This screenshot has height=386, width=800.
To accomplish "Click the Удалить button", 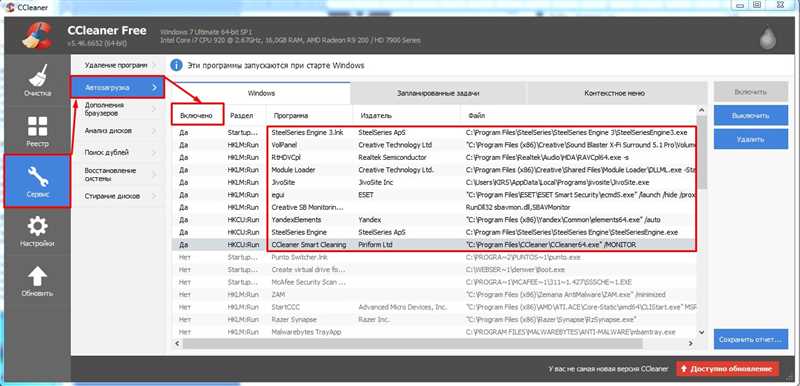I will coord(751,139).
